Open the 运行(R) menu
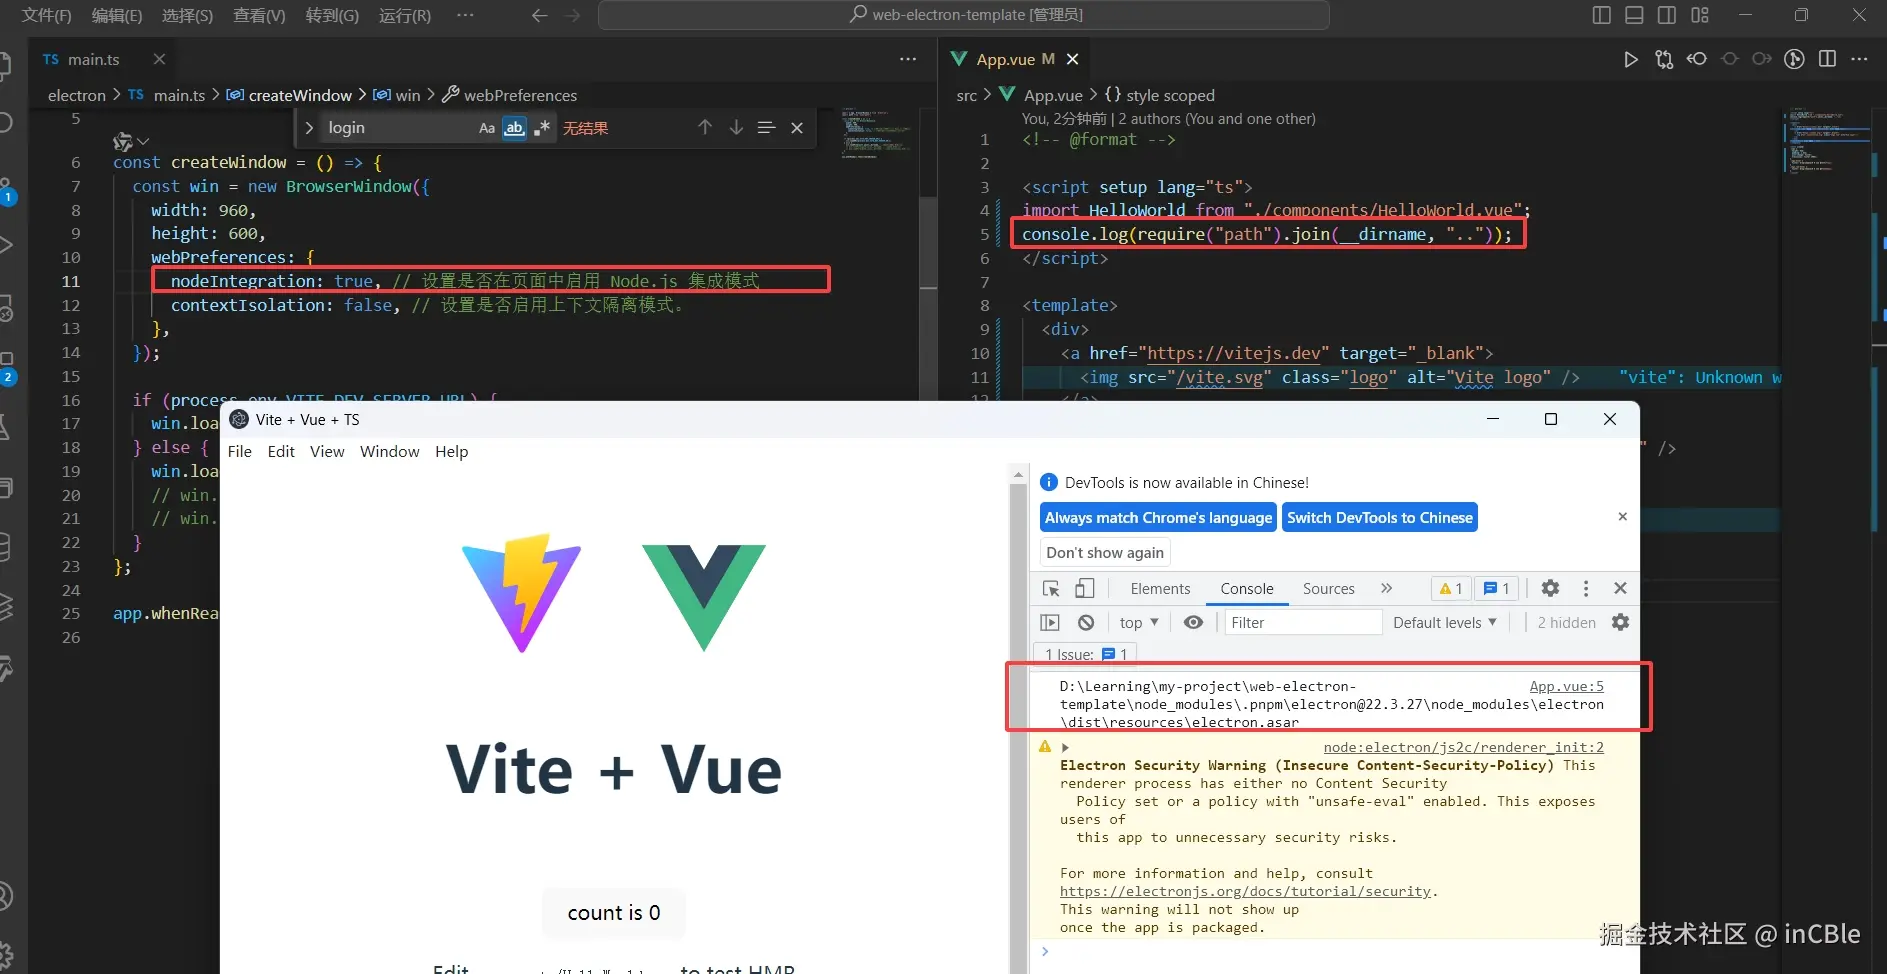Viewport: 1887px width, 974px height. click(405, 15)
